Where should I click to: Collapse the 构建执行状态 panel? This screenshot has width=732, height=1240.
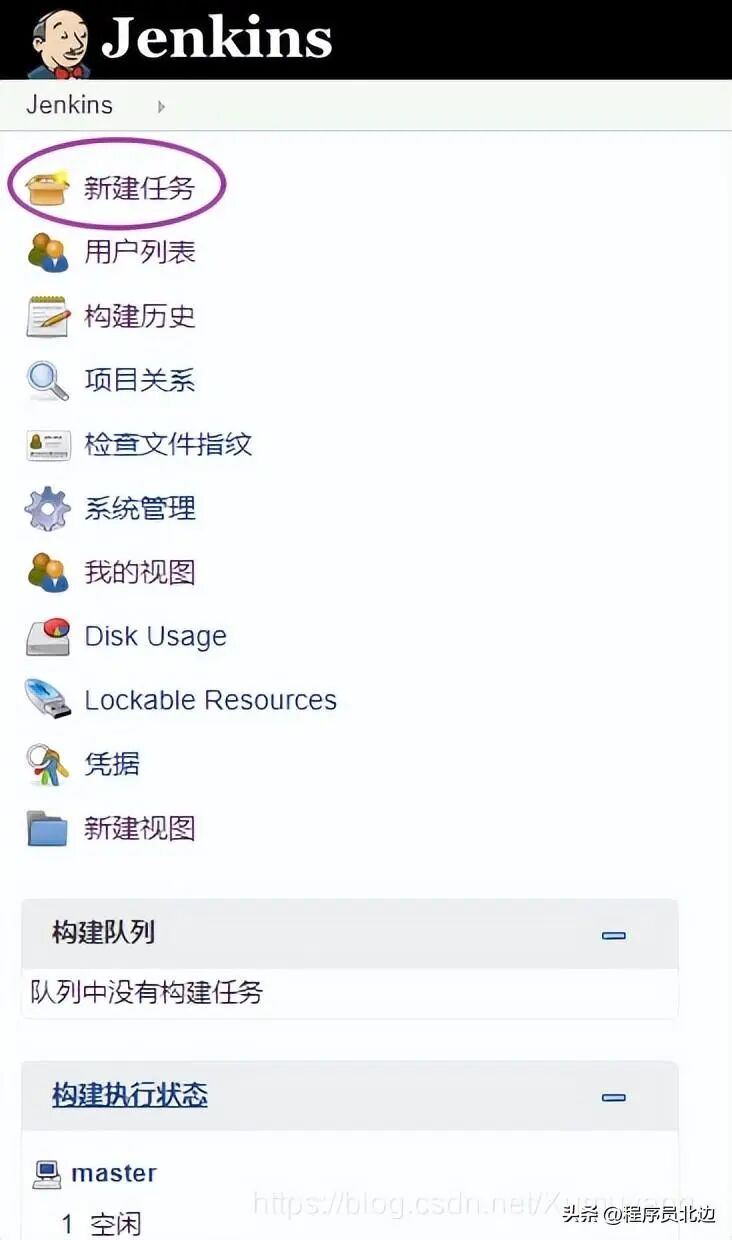(x=614, y=1097)
